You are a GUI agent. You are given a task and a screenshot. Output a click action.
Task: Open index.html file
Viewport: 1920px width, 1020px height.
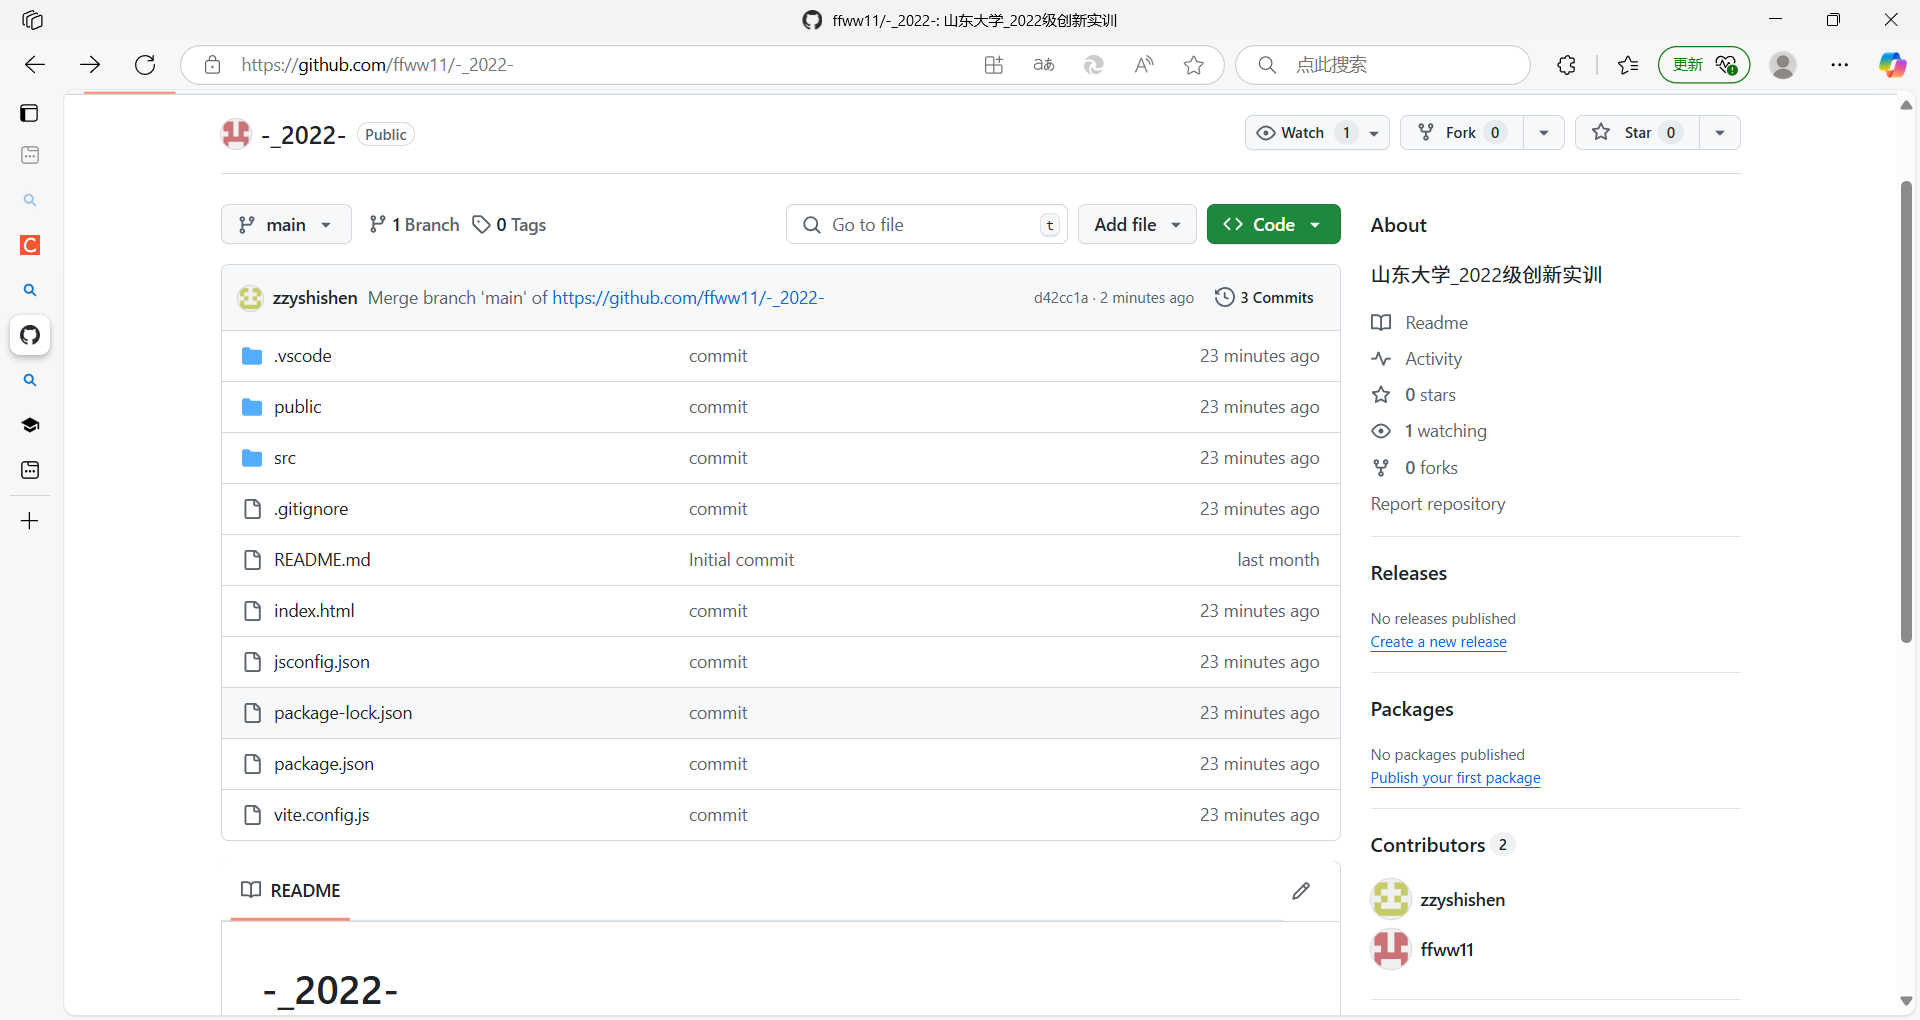tap(314, 611)
